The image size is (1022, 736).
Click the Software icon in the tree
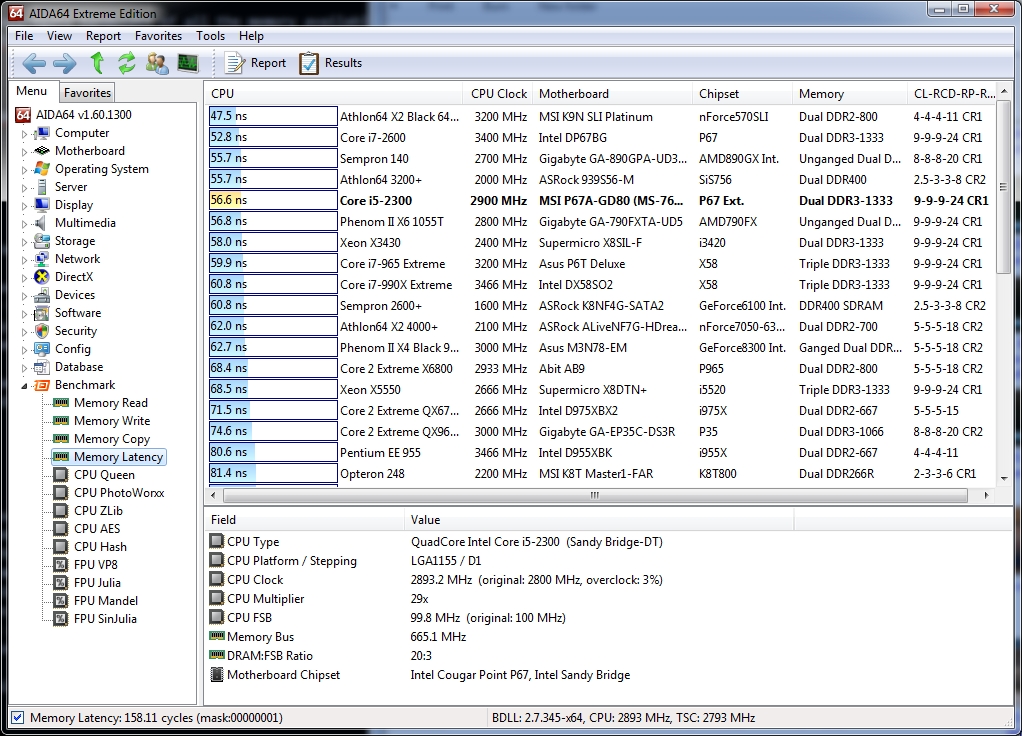[42, 313]
